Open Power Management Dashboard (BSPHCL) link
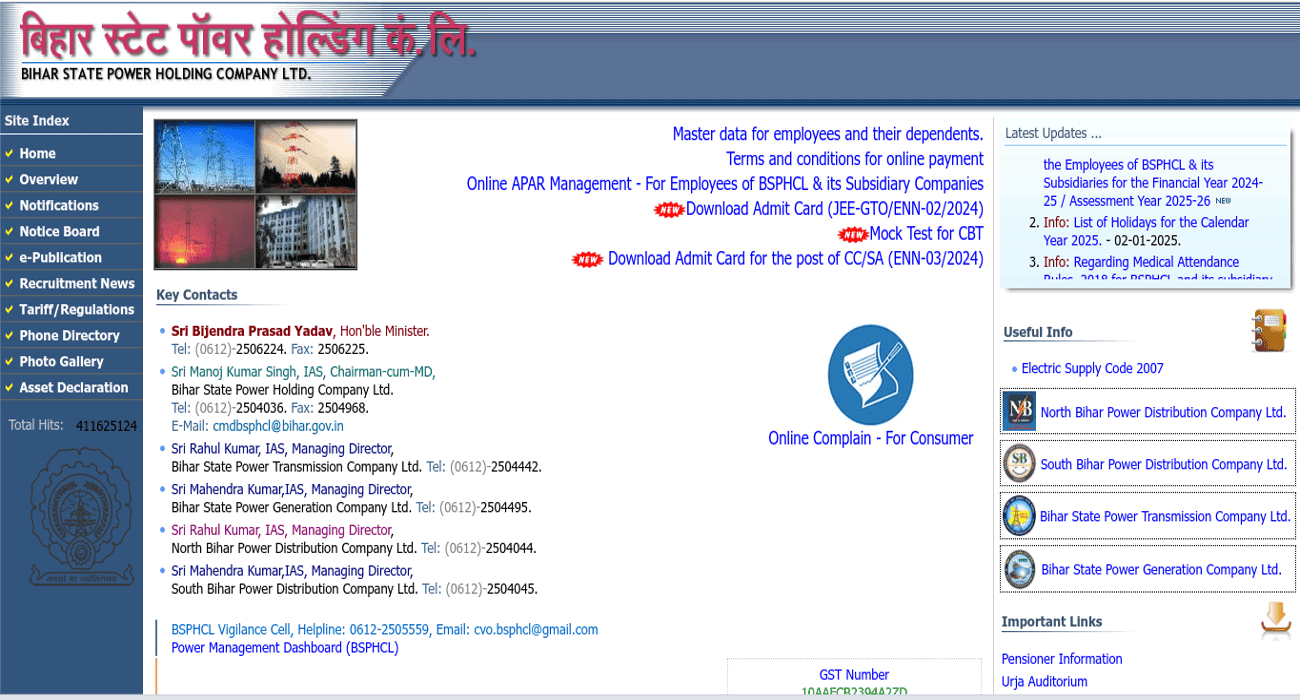 pos(284,648)
